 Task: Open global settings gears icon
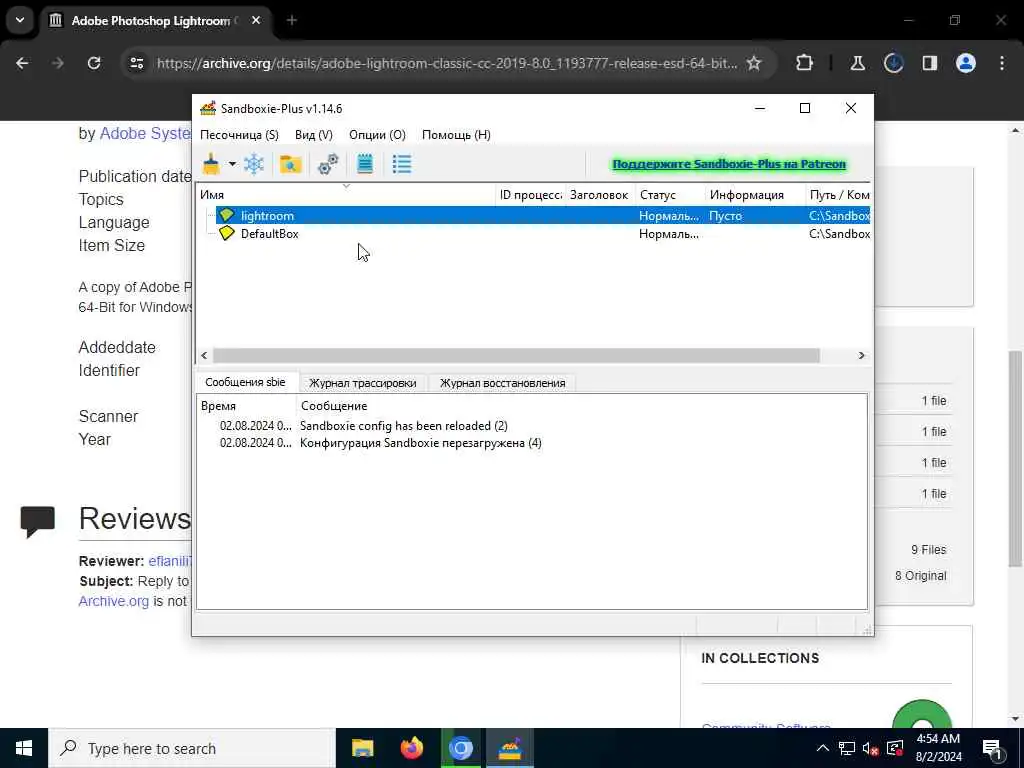coord(328,164)
